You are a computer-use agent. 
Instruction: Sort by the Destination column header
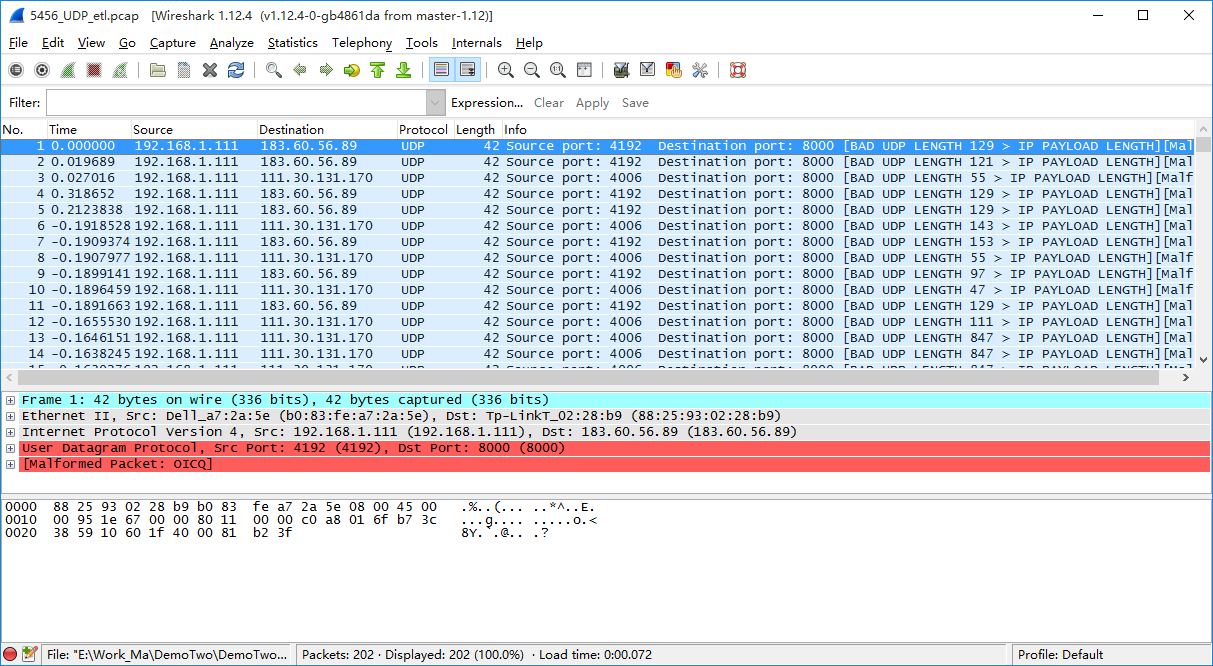click(327, 130)
